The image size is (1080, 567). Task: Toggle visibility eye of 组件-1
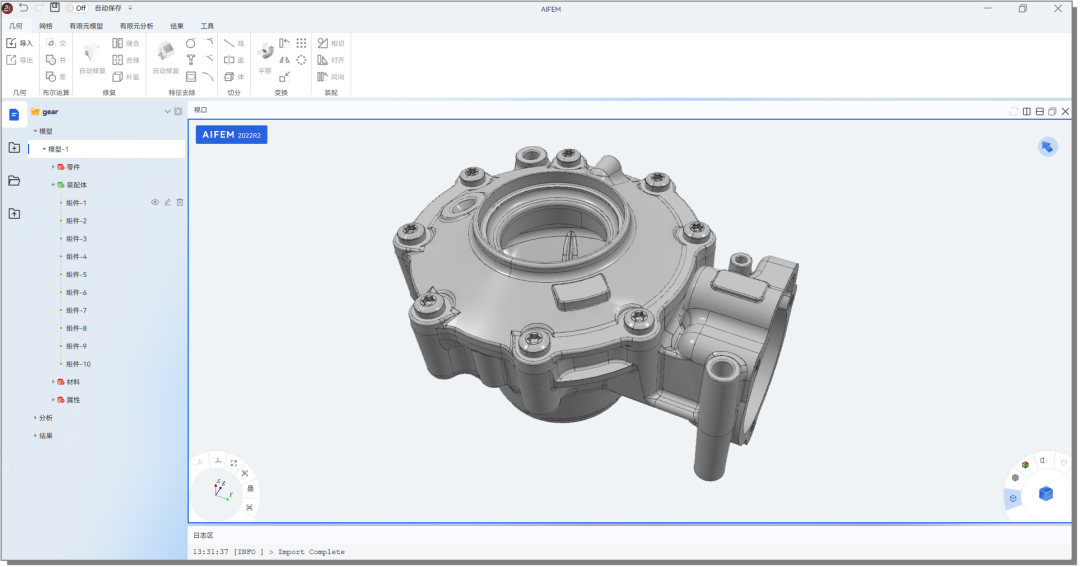pos(155,203)
